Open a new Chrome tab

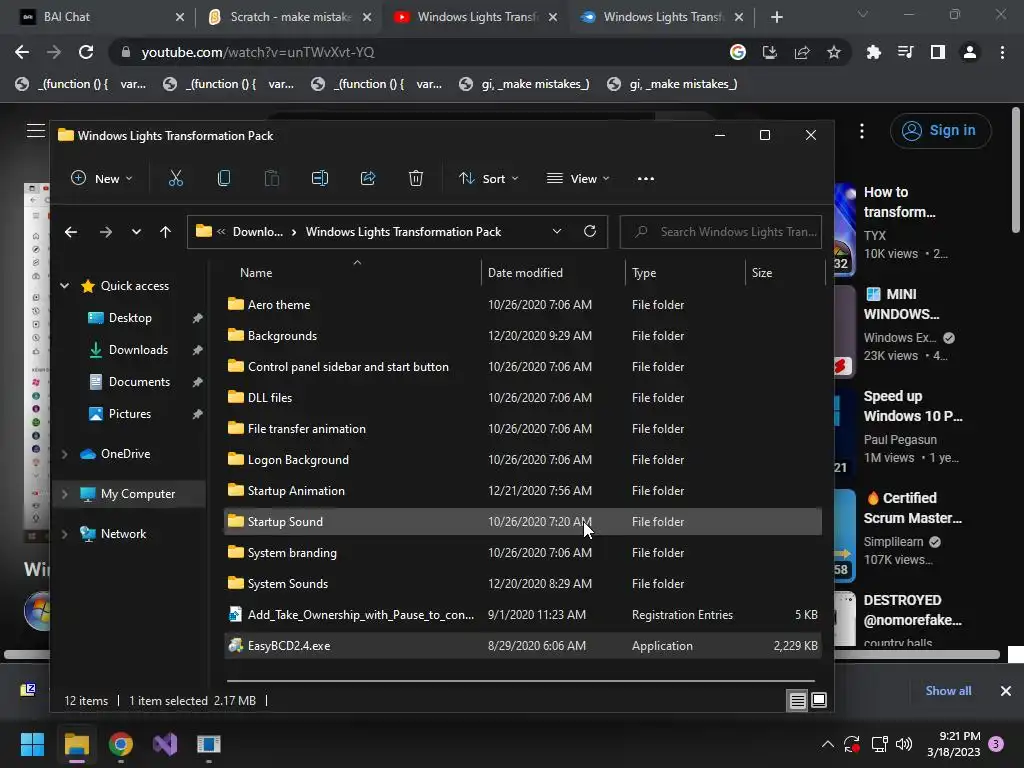[x=776, y=17]
